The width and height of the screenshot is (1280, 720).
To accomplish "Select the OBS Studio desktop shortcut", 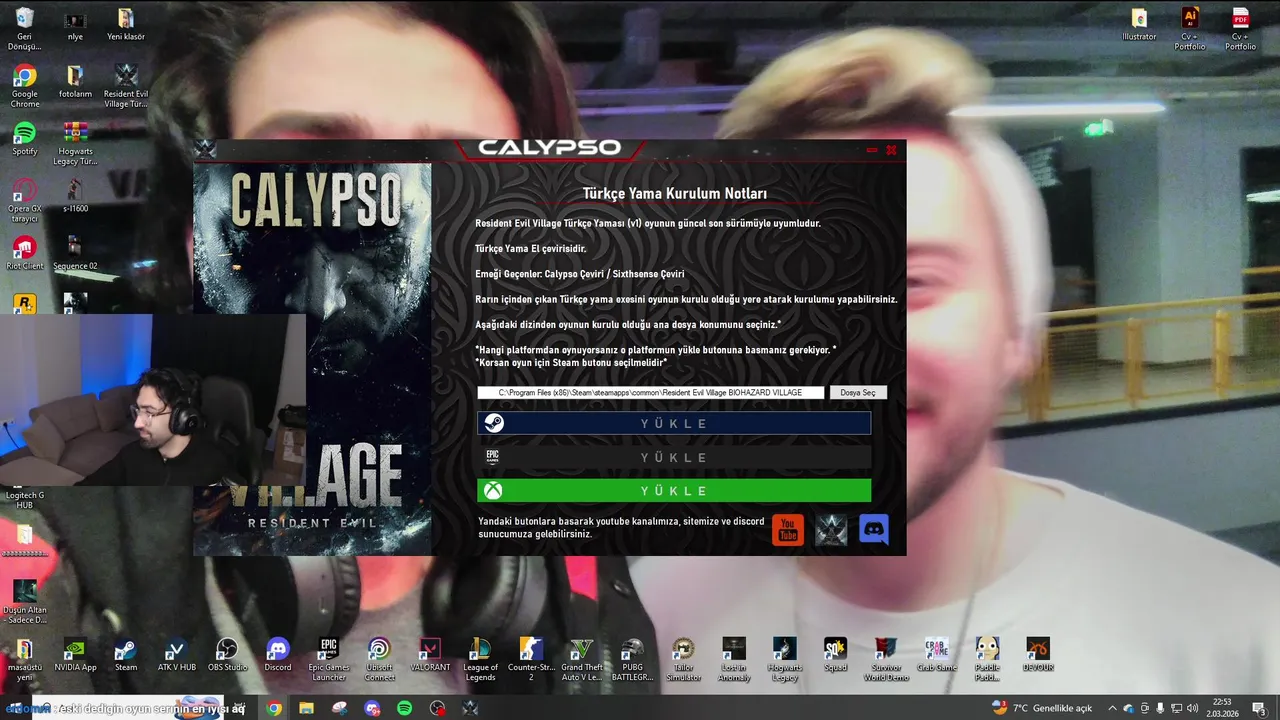I will [227, 655].
